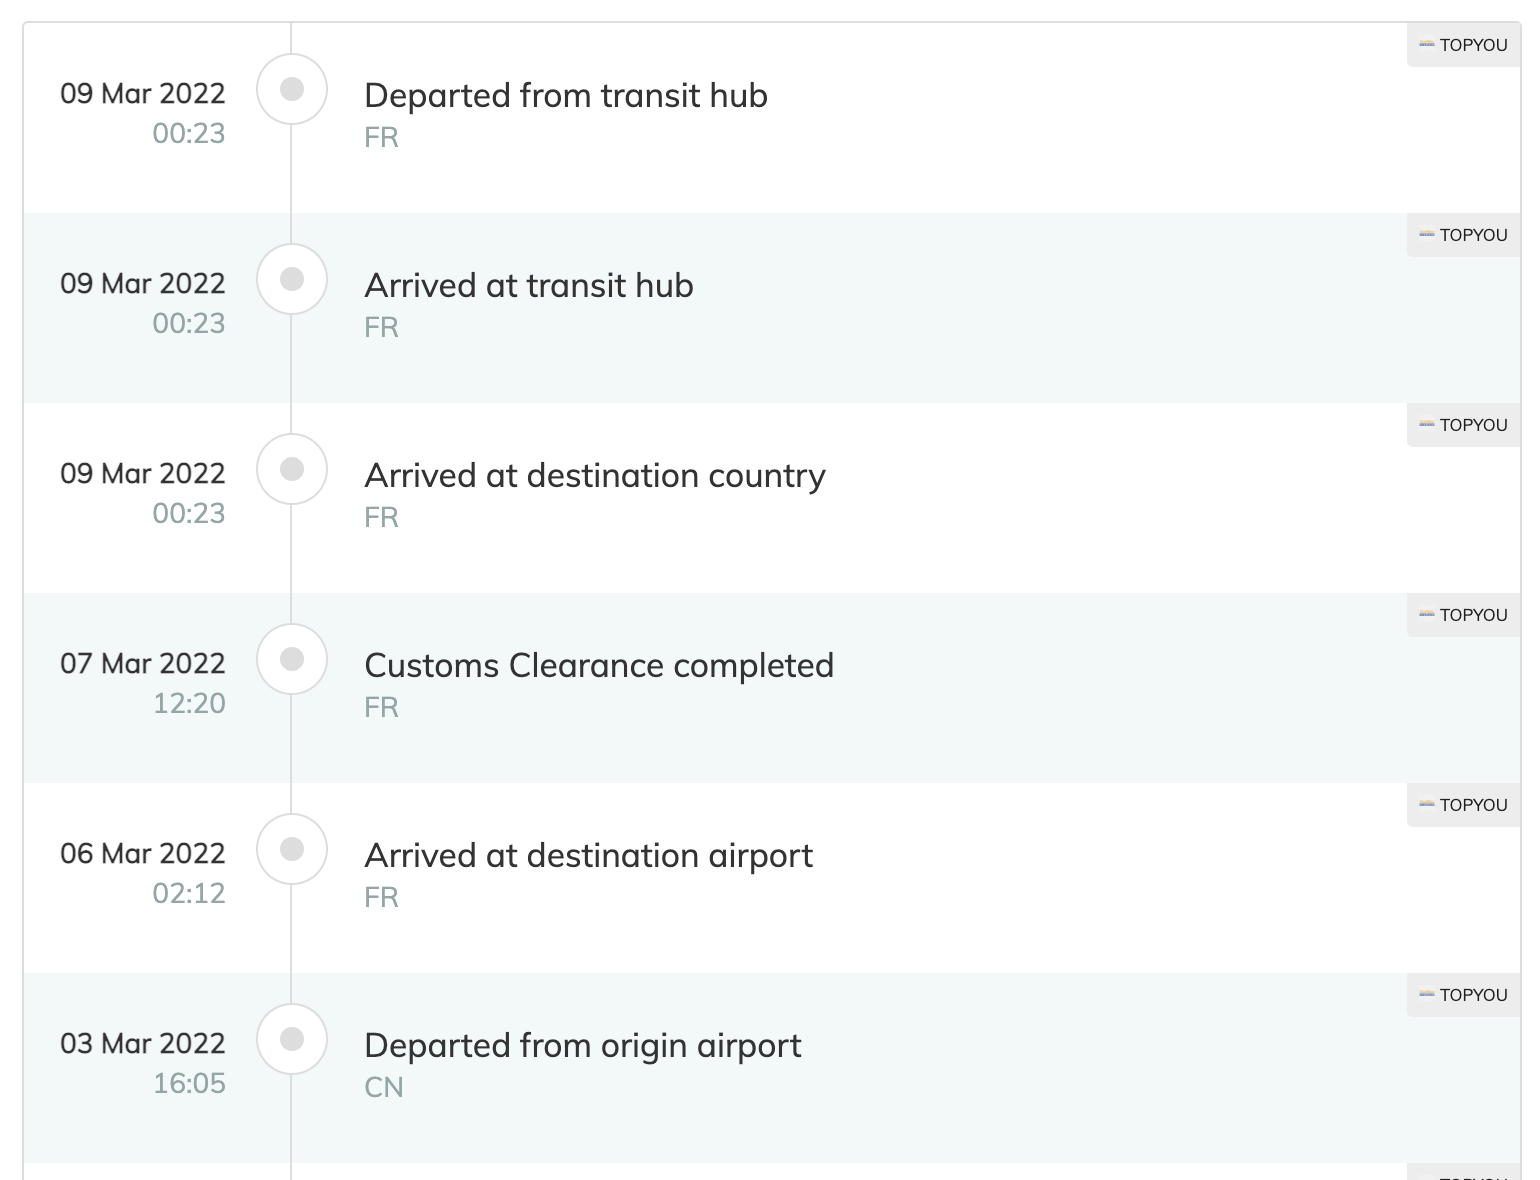
Task: Select the circle marker for Arrived at destination country
Action: (292, 470)
